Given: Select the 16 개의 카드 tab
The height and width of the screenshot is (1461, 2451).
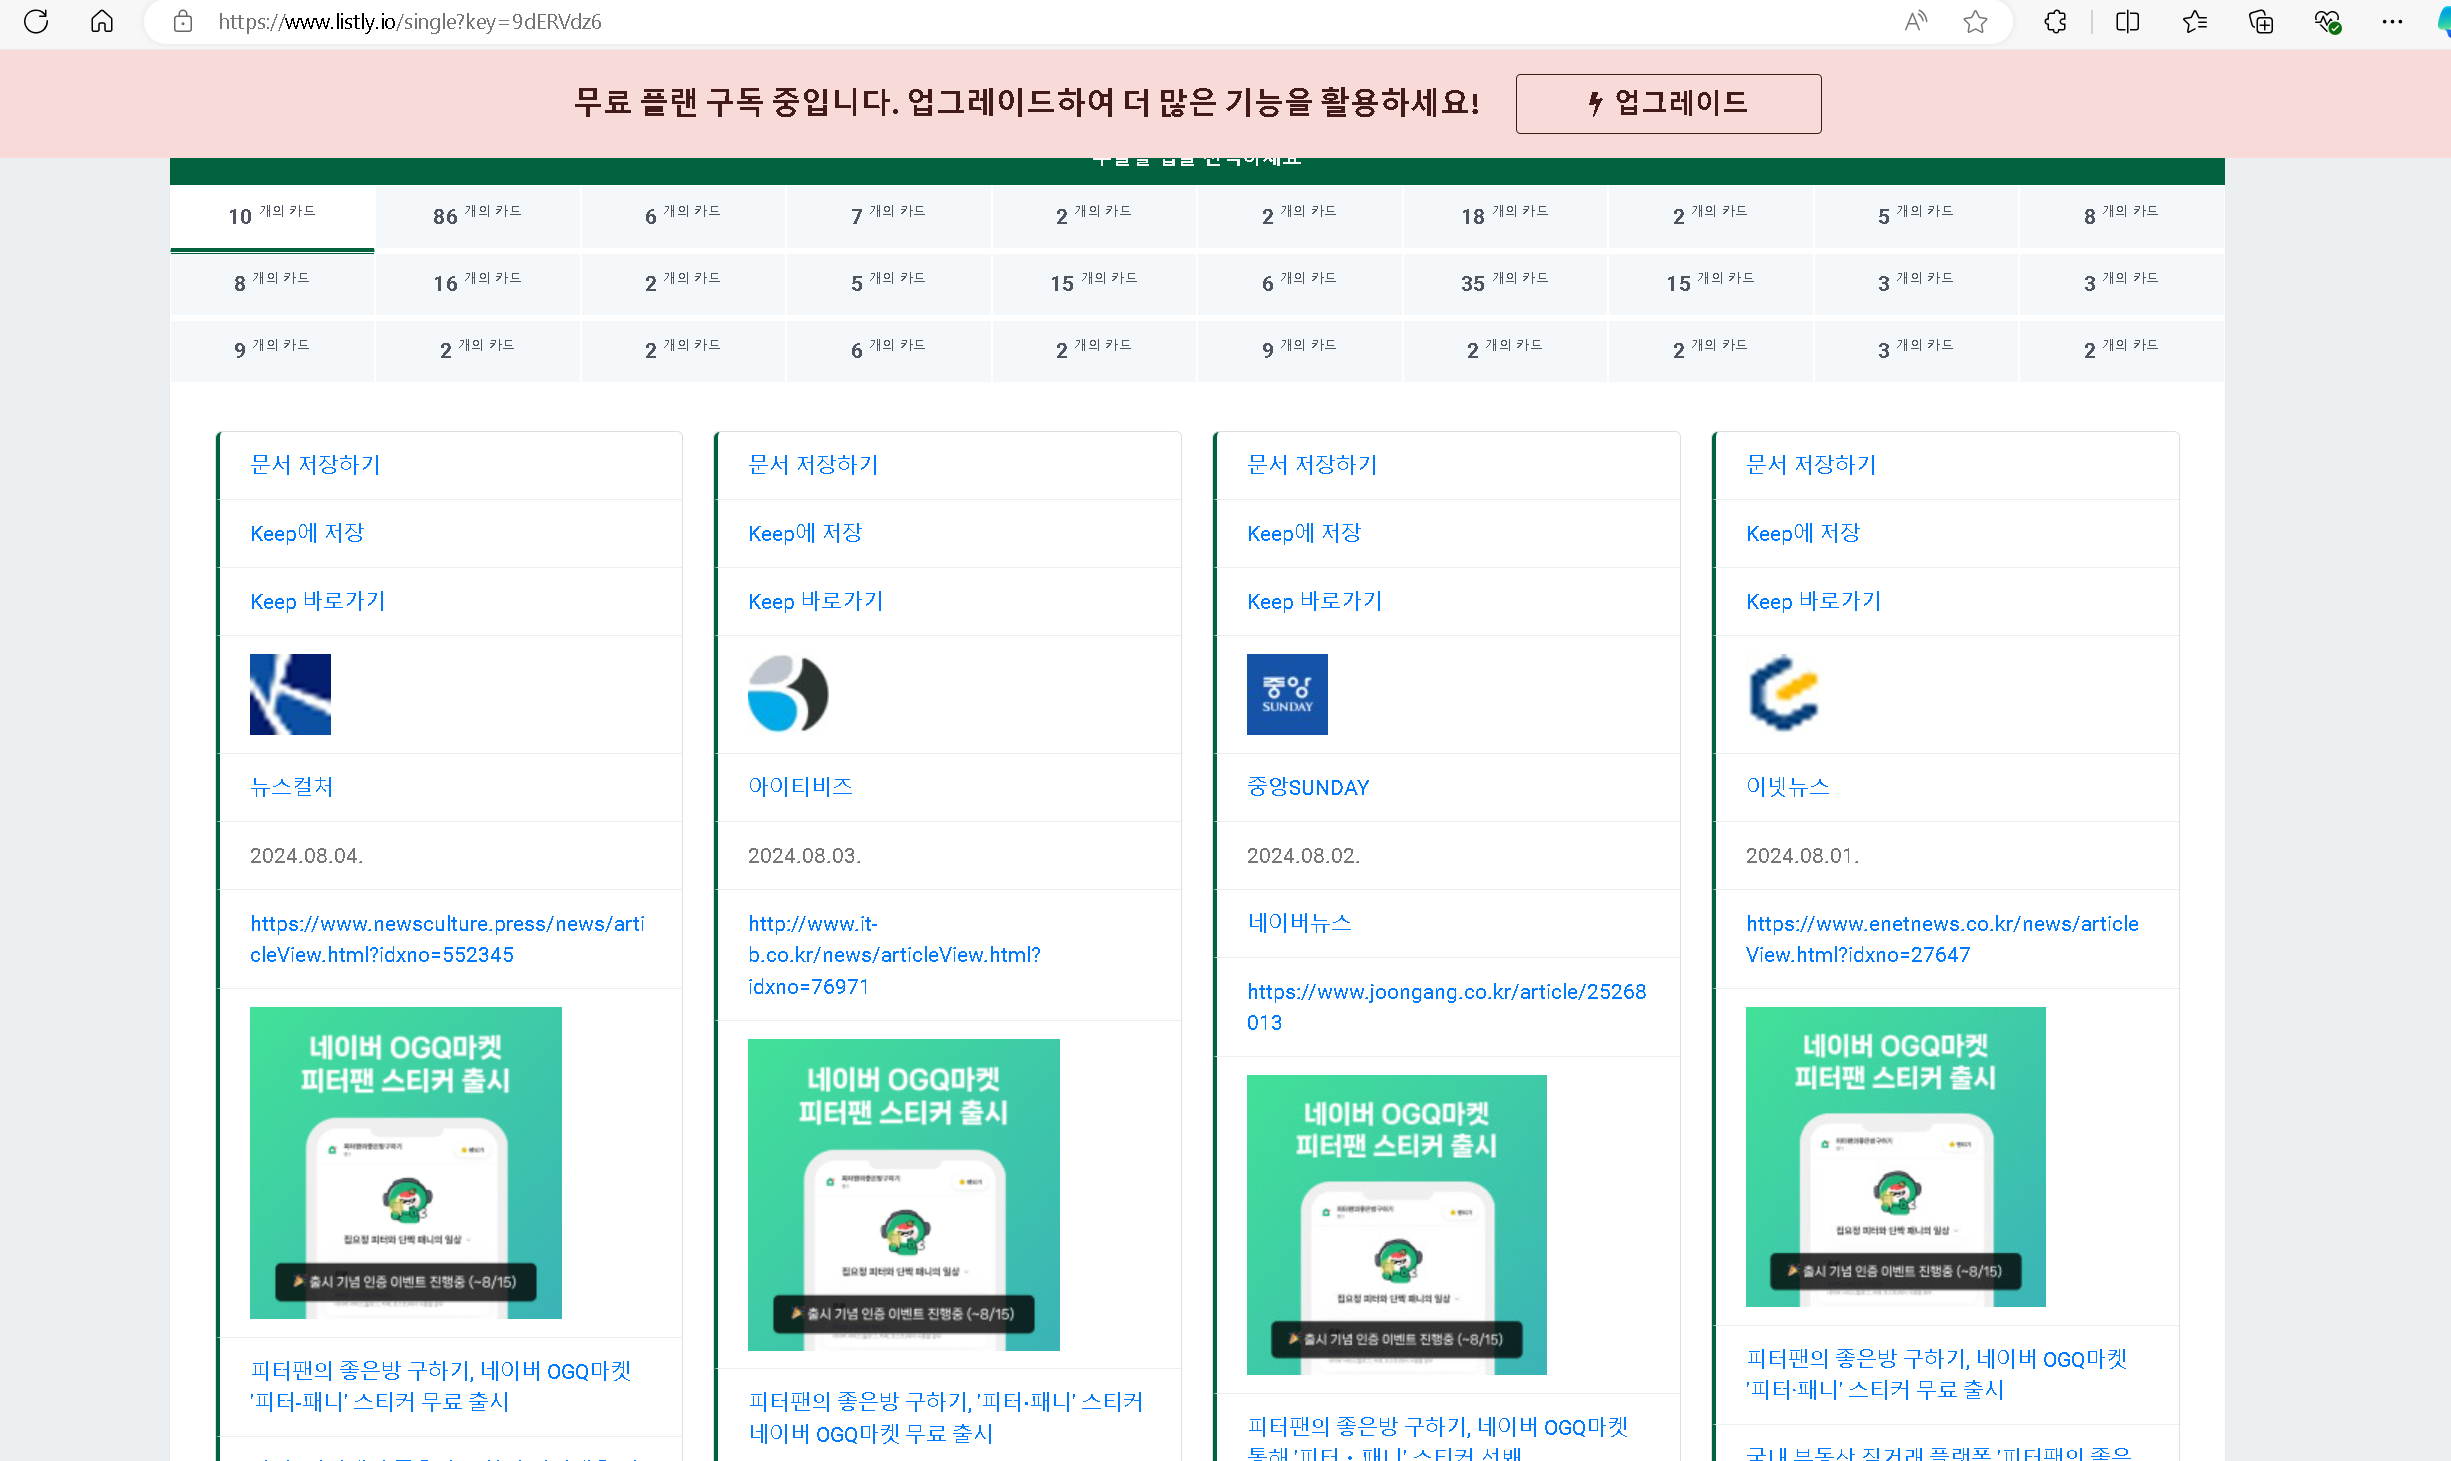Looking at the screenshot, I should pos(478,283).
